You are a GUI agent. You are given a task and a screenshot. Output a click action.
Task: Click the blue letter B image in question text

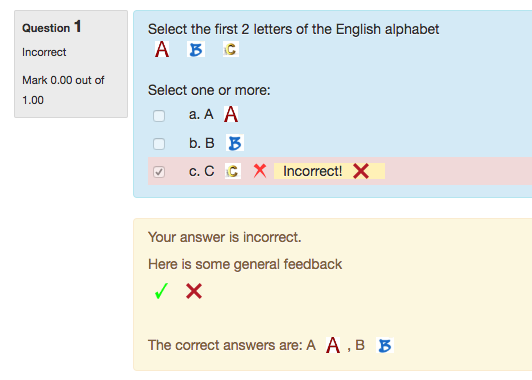(x=196, y=50)
